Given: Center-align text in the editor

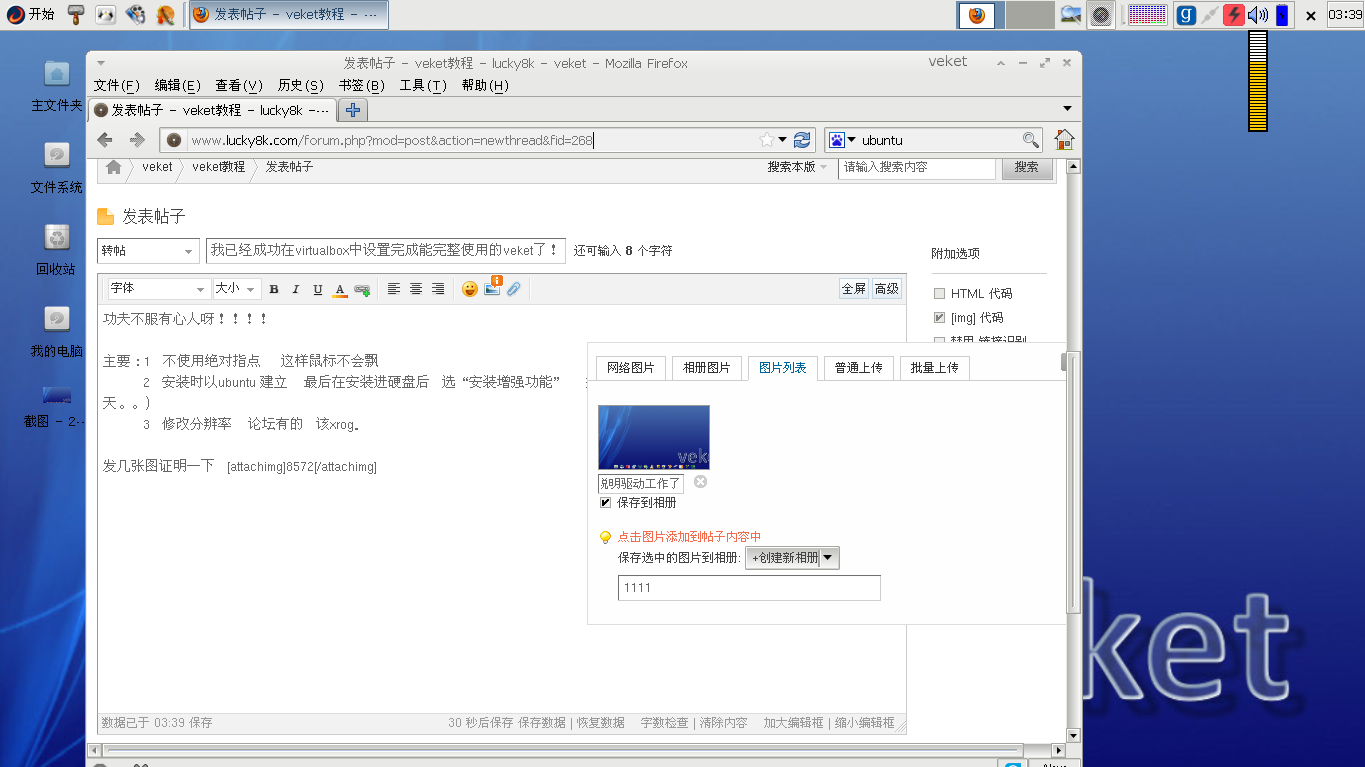Looking at the screenshot, I should pyautogui.click(x=416, y=289).
